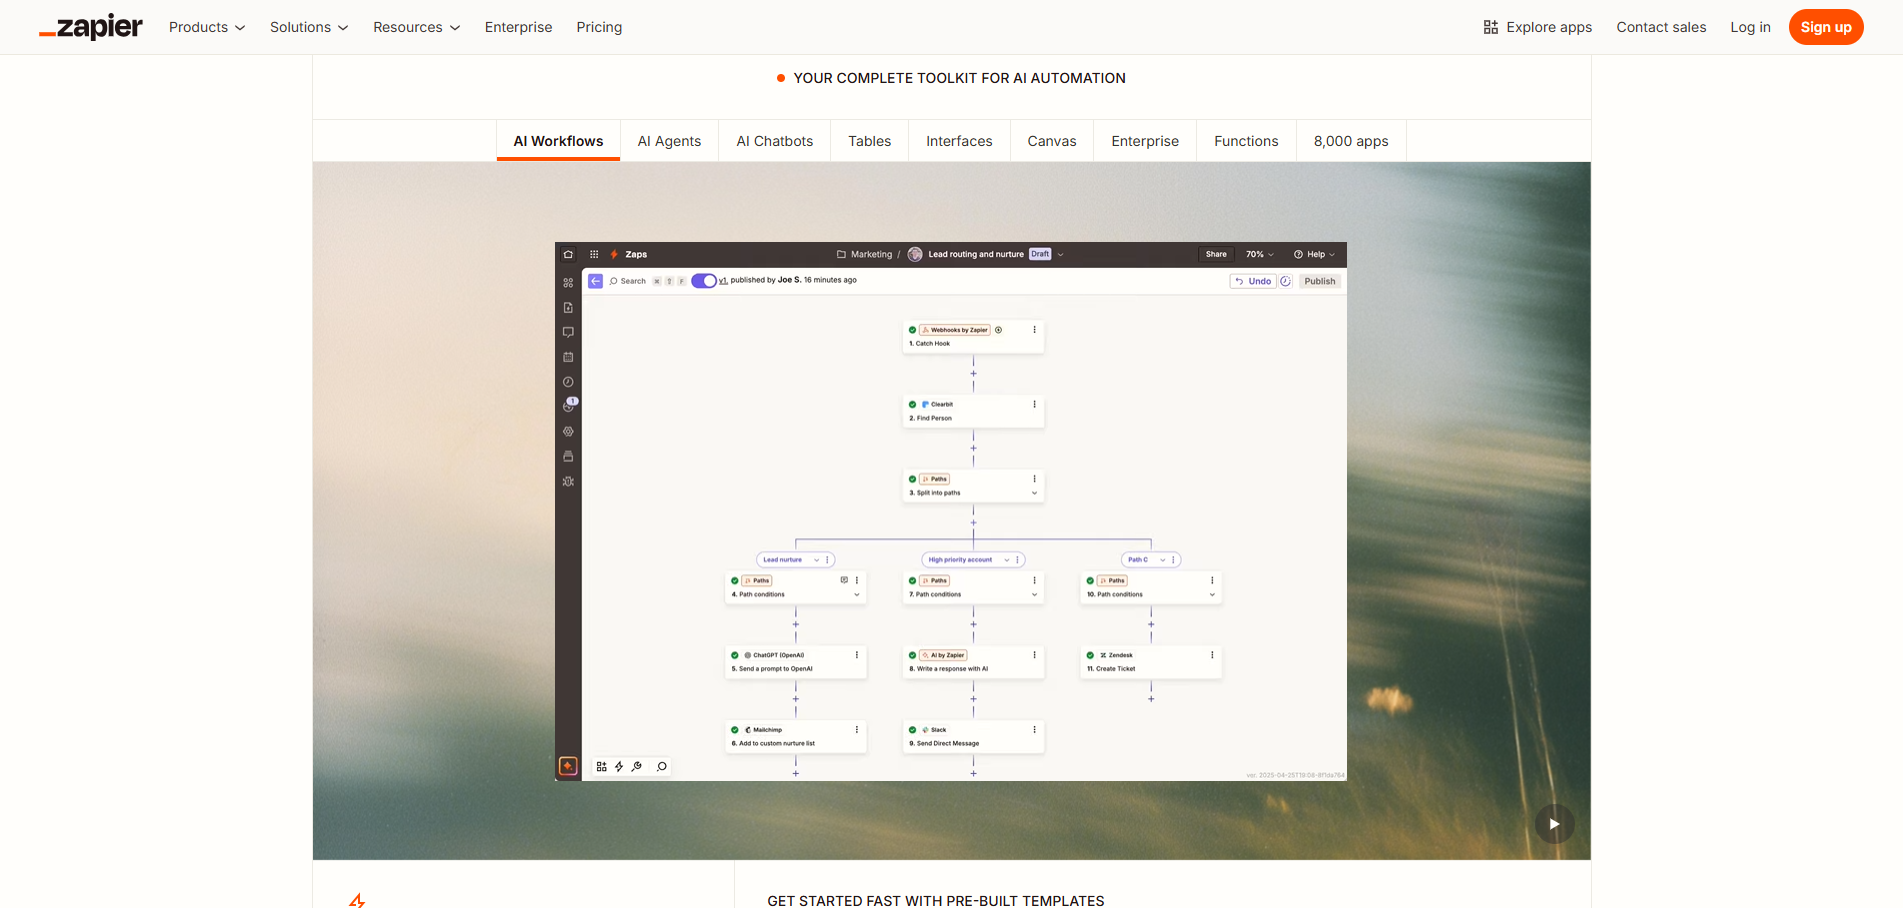1903x908 pixels.
Task: Open the Draft status chevron next to the Zap title
Action: coord(1061,254)
